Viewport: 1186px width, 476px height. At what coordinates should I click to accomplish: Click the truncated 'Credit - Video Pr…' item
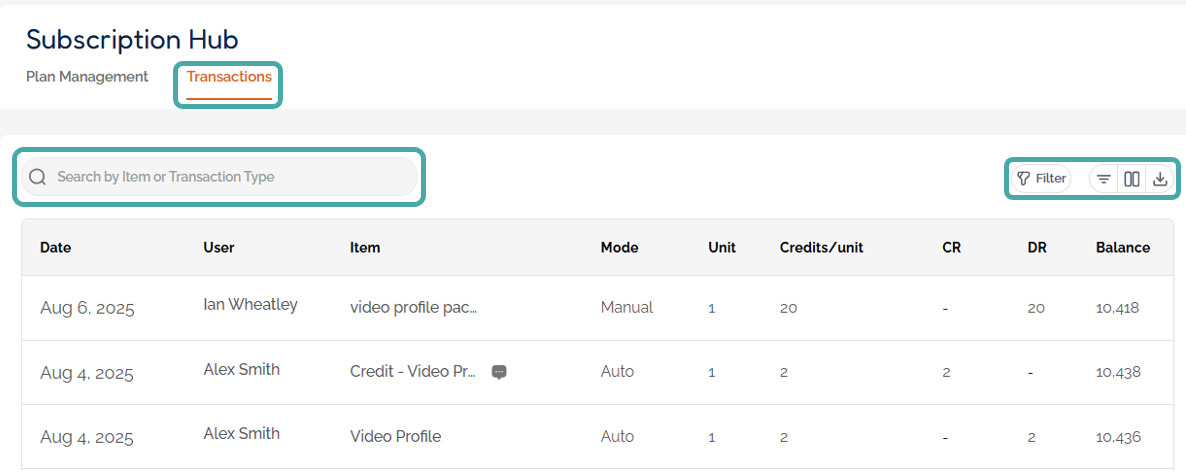point(413,372)
